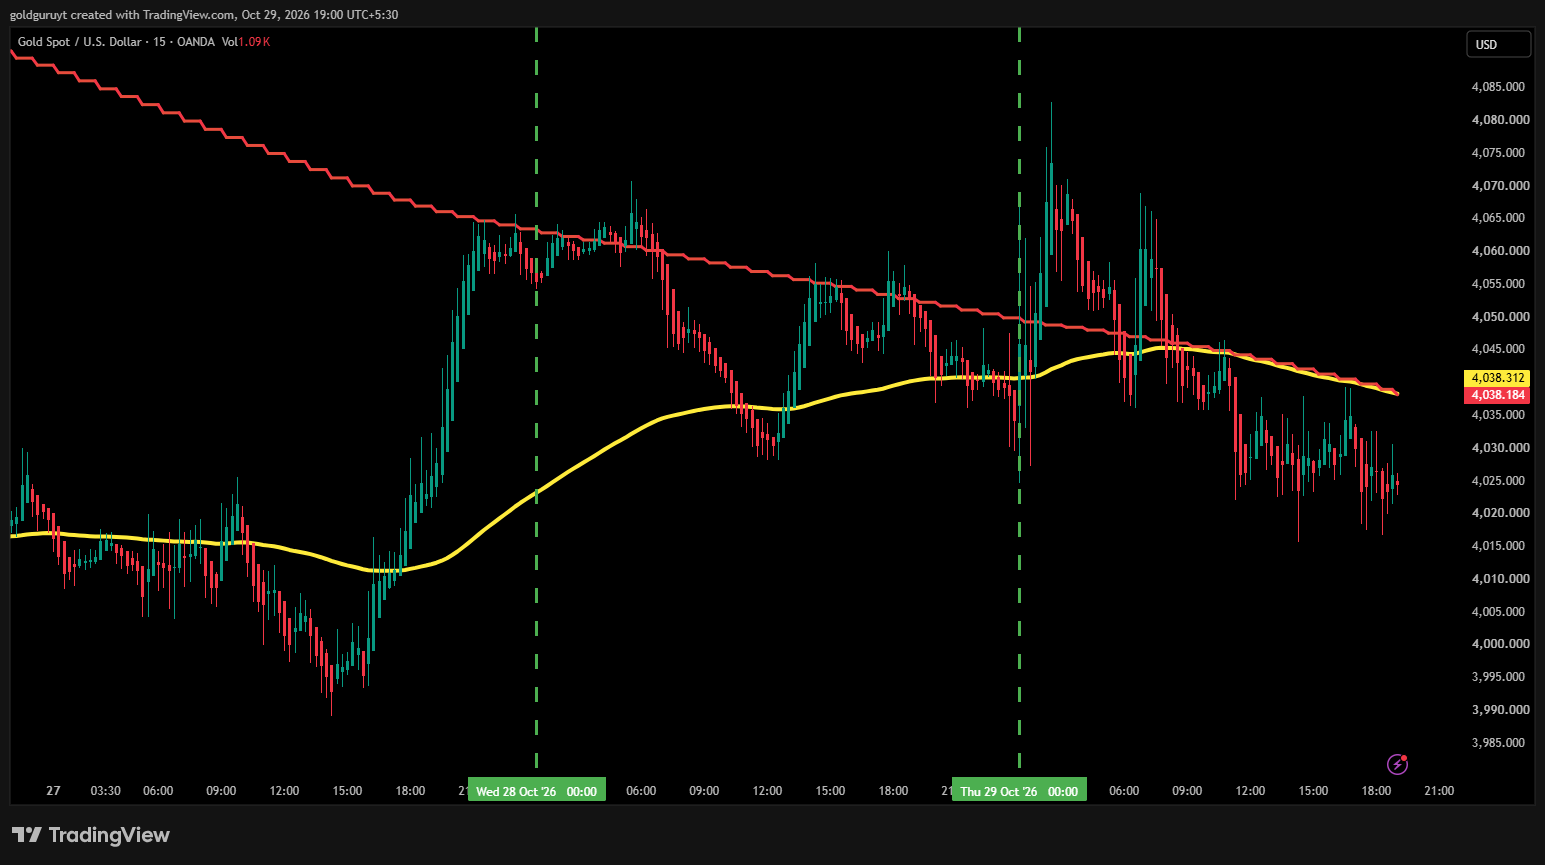
Task: Click the 4,065.000 price axis label
Action: click(1498, 218)
